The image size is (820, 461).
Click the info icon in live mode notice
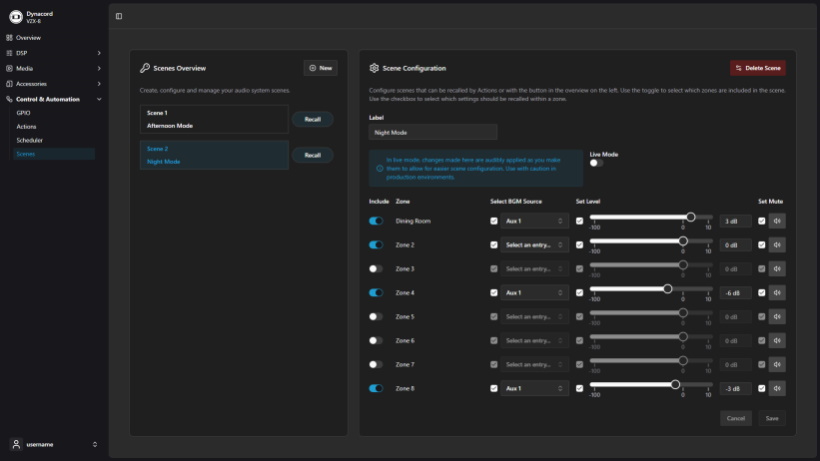(380, 168)
